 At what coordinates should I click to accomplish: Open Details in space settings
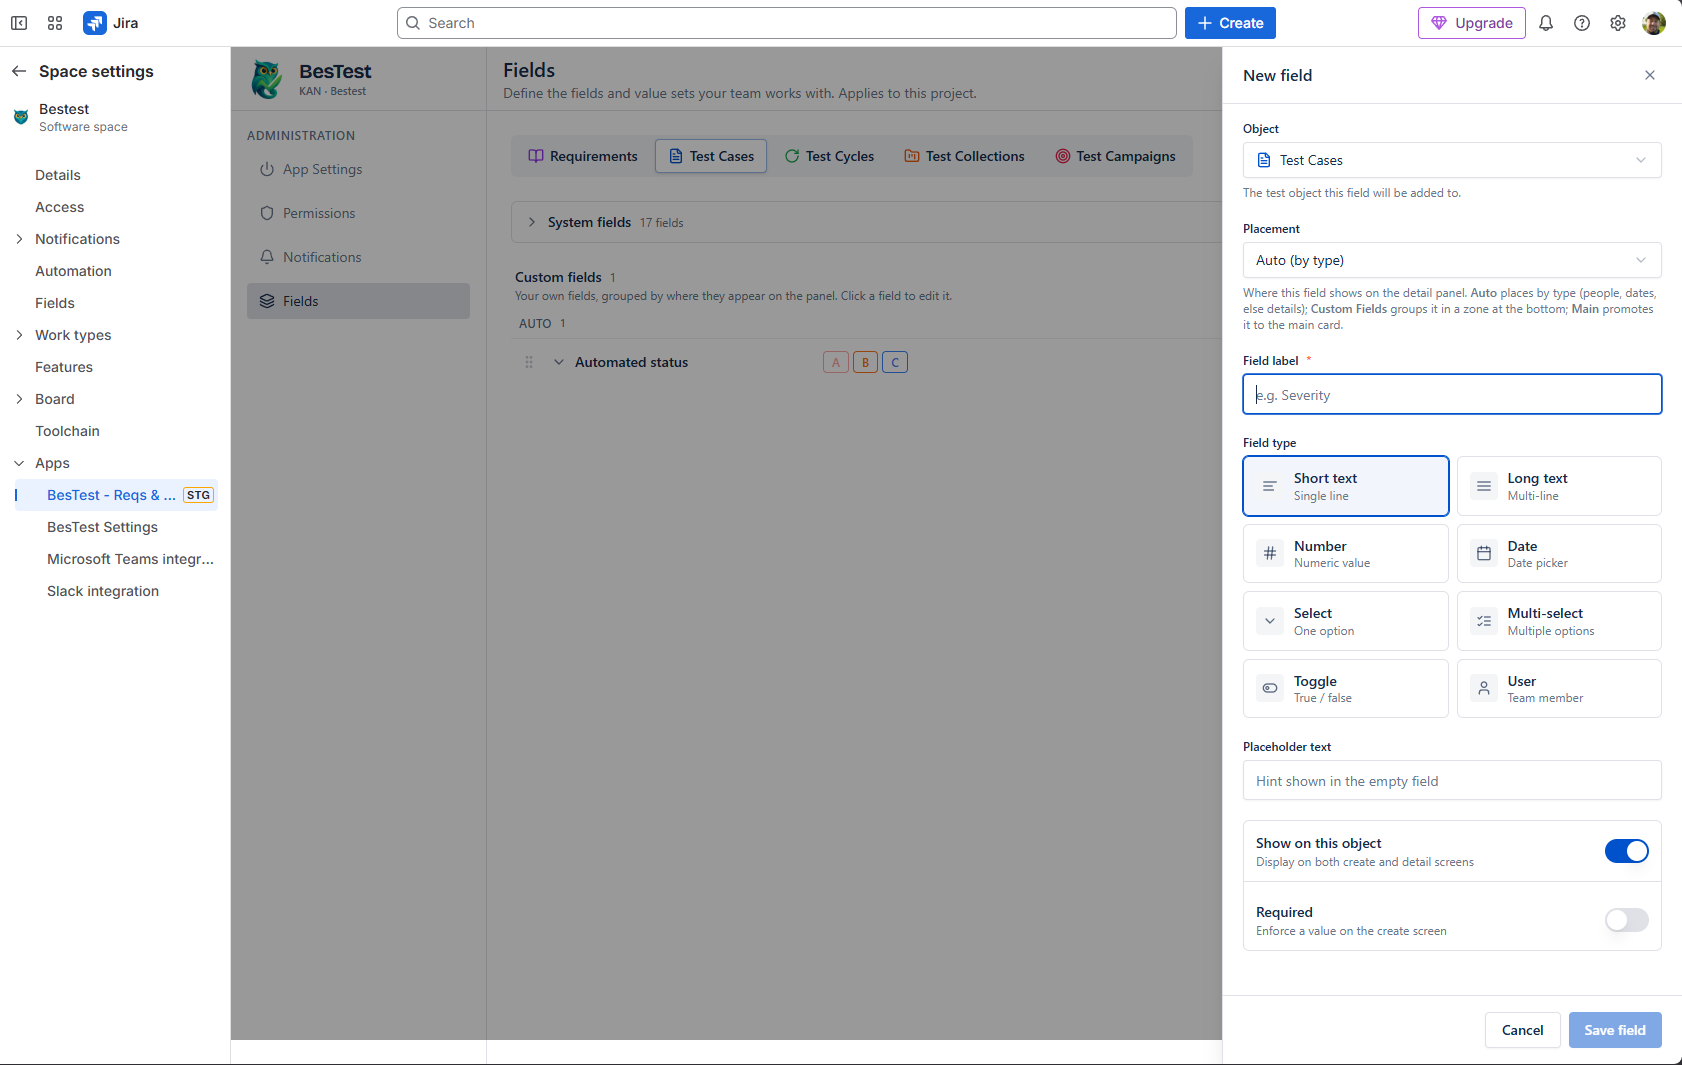tap(58, 175)
